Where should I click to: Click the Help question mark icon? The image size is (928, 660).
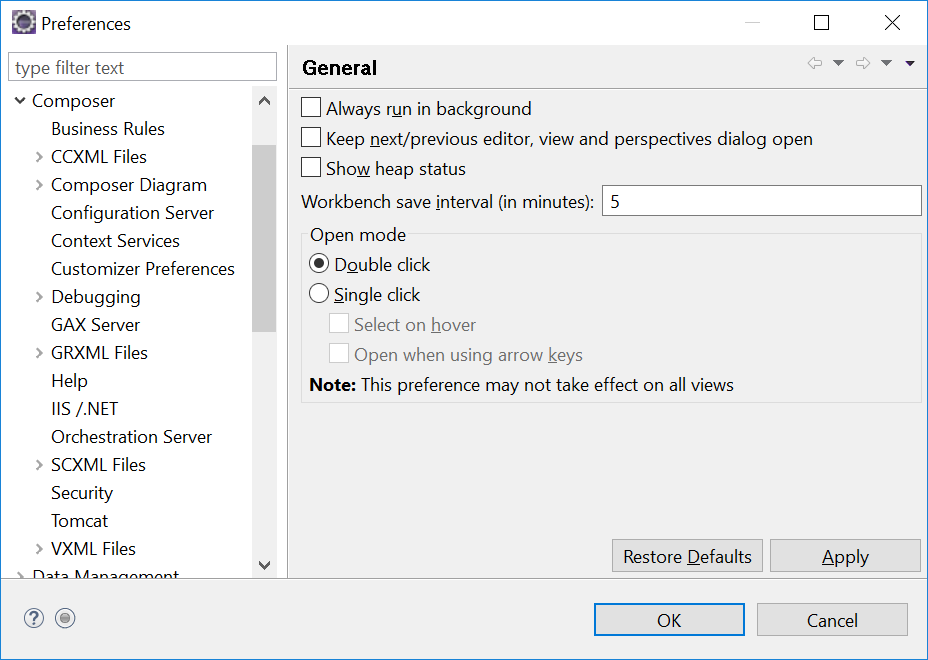(34, 618)
